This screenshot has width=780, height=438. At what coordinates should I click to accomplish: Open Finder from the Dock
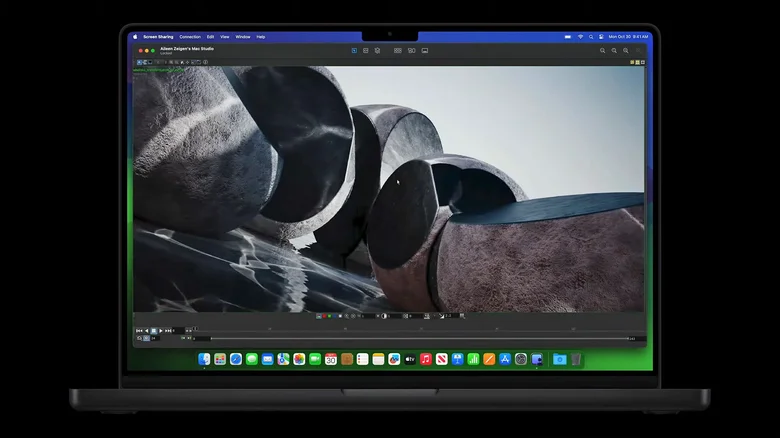204,359
